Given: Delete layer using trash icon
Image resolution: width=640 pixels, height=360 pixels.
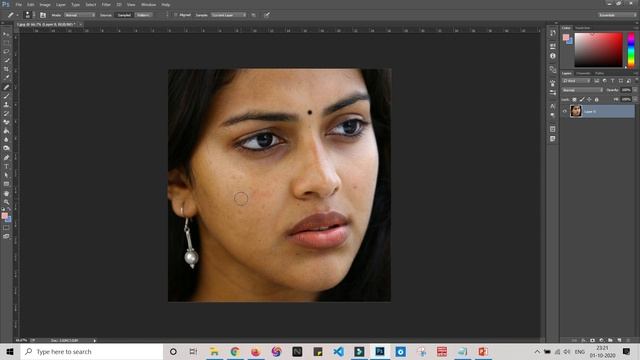Looking at the screenshot, I should pyautogui.click(x=628, y=340).
